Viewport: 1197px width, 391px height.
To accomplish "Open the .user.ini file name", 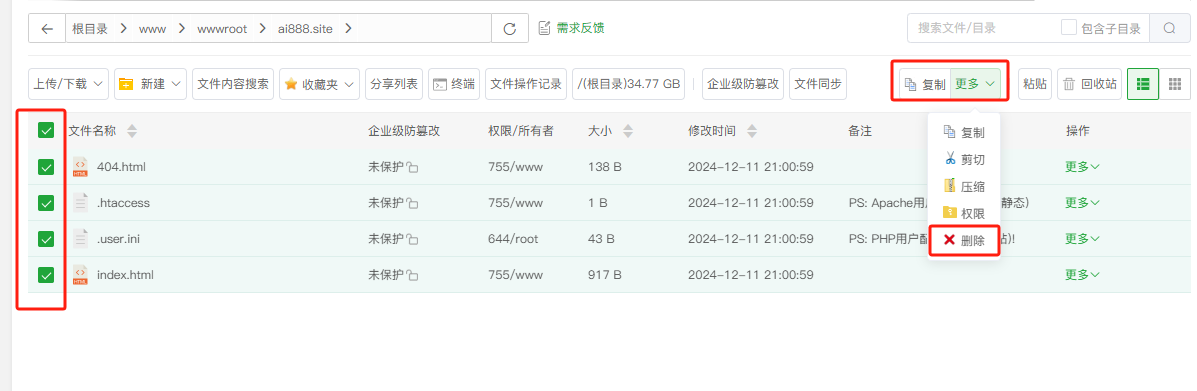I will tap(118, 239).
